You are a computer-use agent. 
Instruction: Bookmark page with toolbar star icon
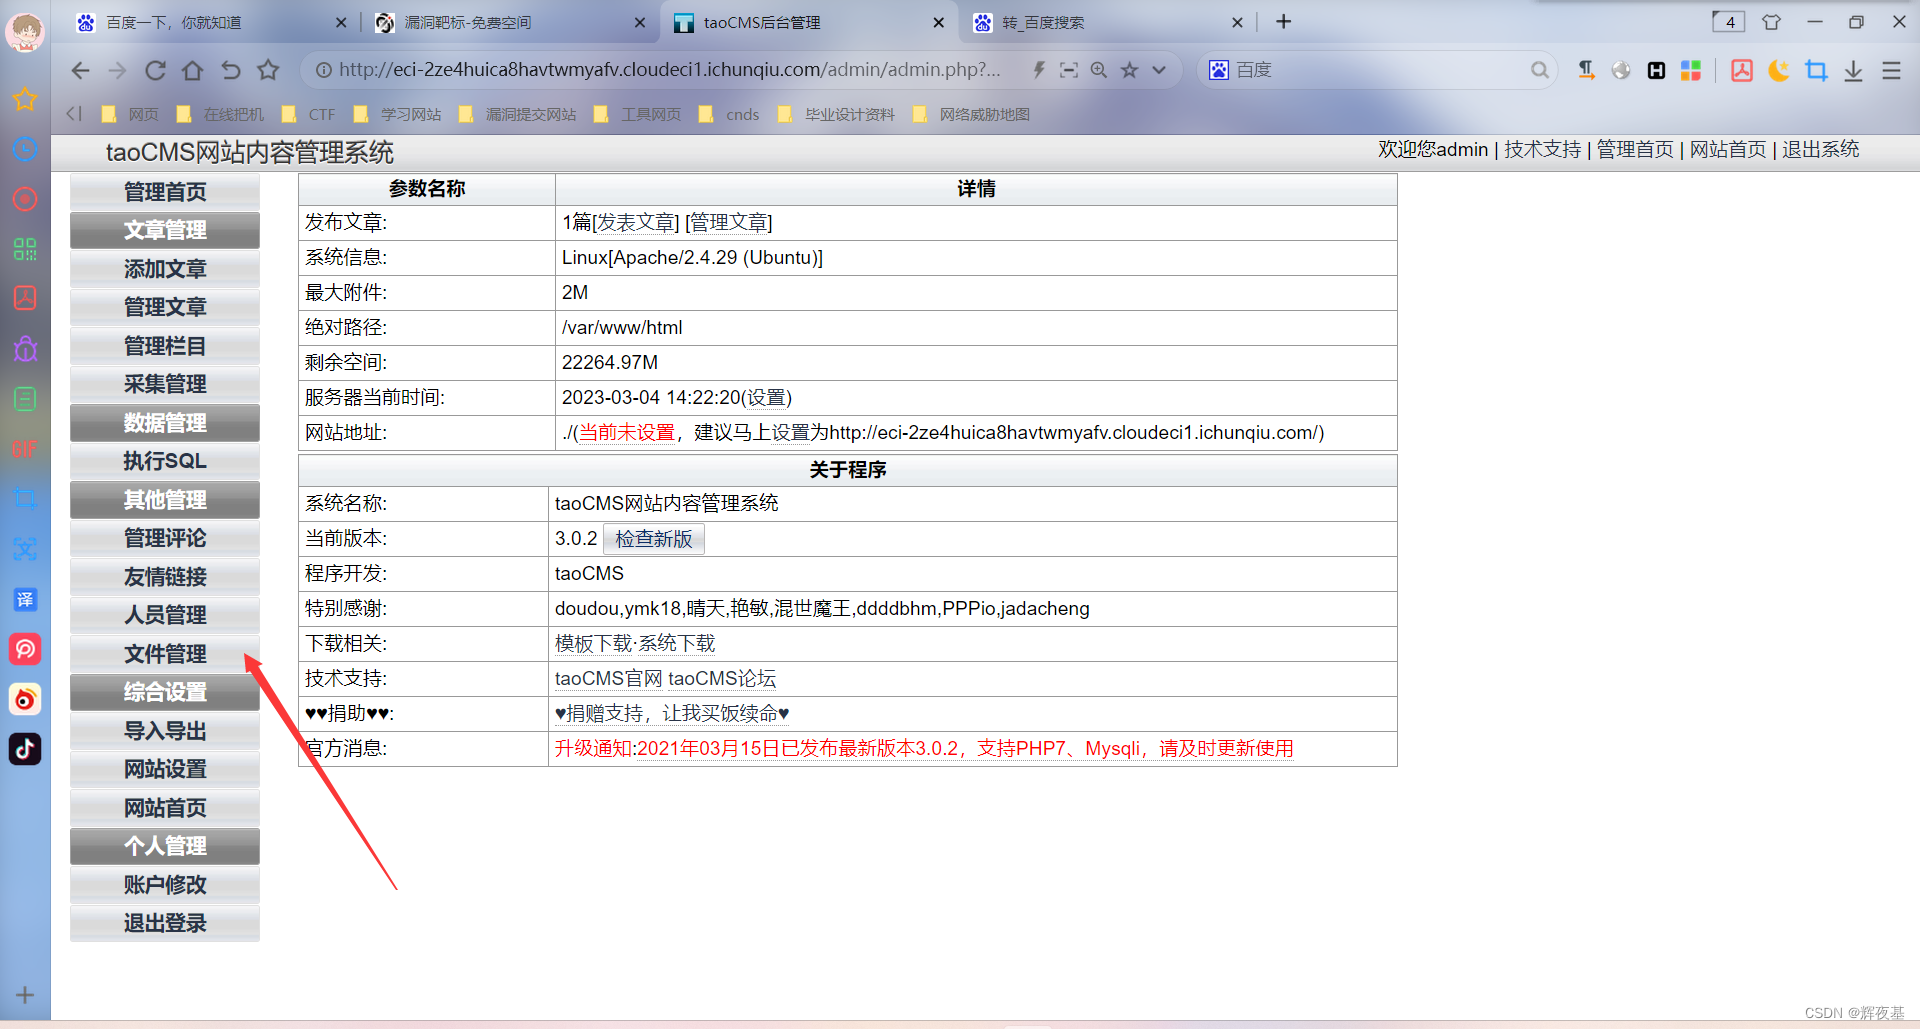[x=268, y=70]
